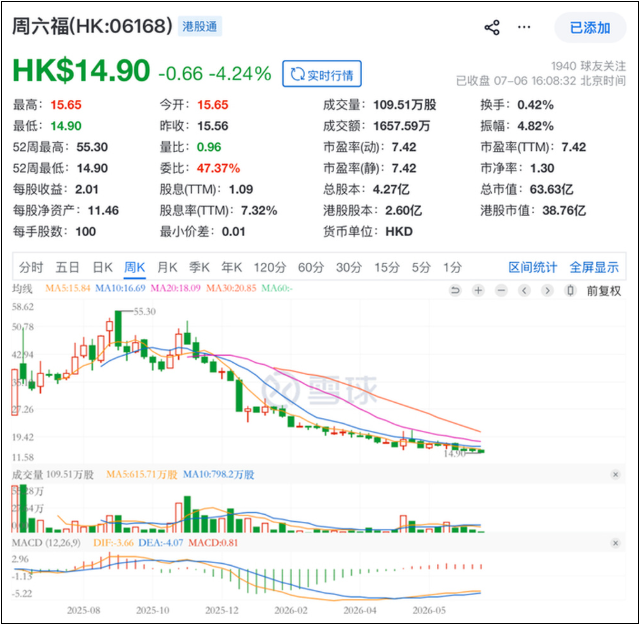Click the HK$14.90 current price

pos(81,71)
